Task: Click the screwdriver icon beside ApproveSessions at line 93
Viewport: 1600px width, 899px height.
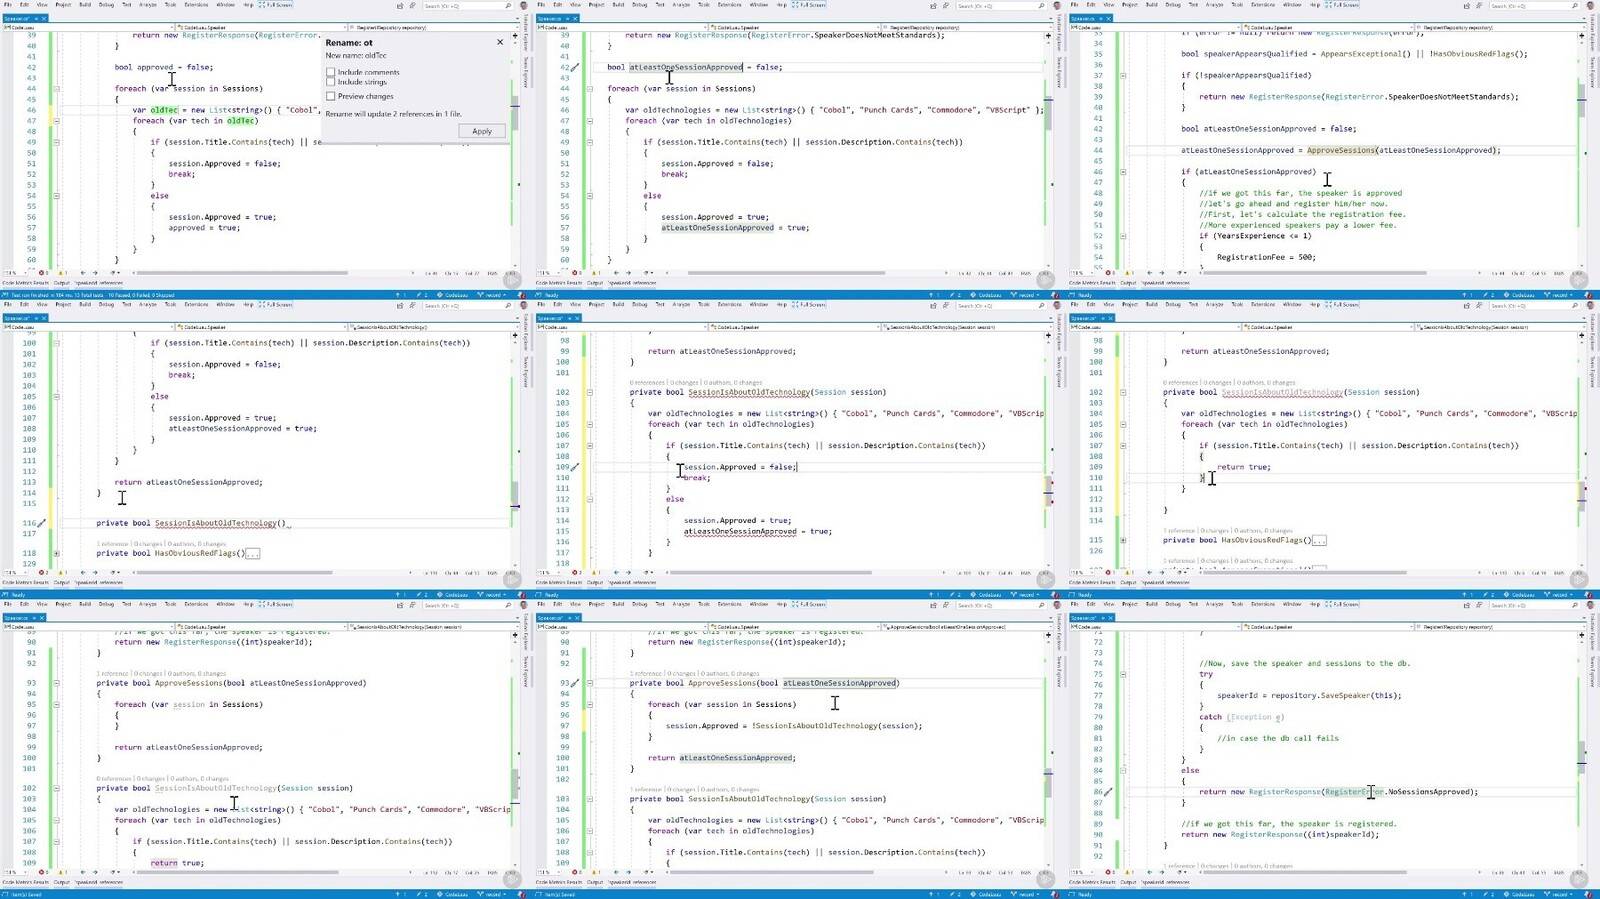Action: tap(575, 683)
